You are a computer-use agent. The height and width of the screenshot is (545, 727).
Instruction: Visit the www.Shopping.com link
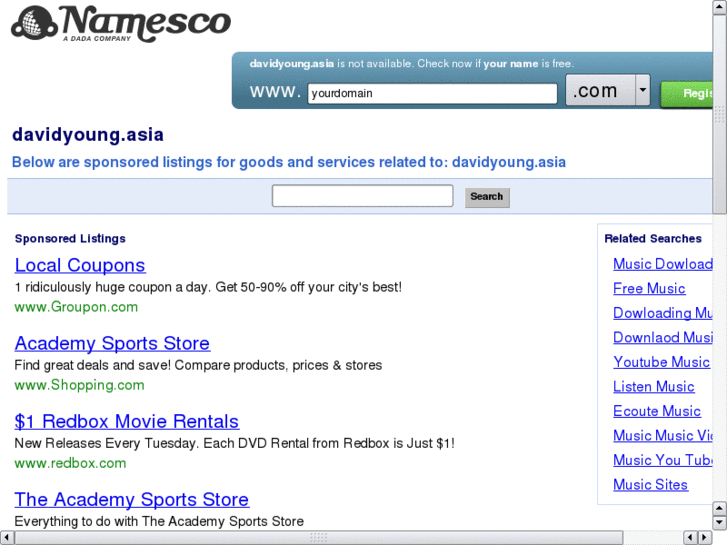coord(79,385)
